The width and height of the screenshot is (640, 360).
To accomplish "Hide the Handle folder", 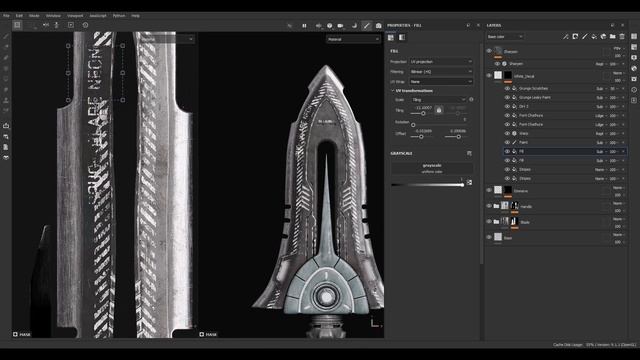I will [489, 206].
